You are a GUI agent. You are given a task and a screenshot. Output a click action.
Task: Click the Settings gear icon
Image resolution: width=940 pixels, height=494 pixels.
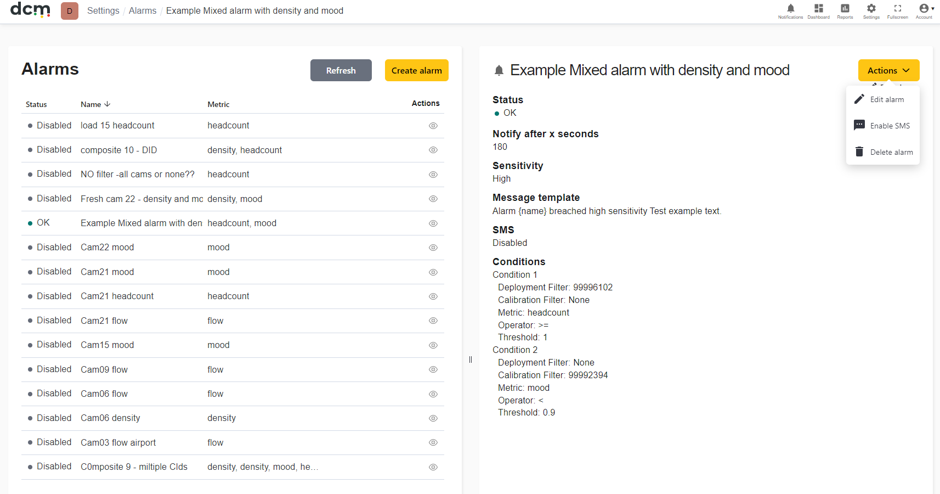[871, 10]
